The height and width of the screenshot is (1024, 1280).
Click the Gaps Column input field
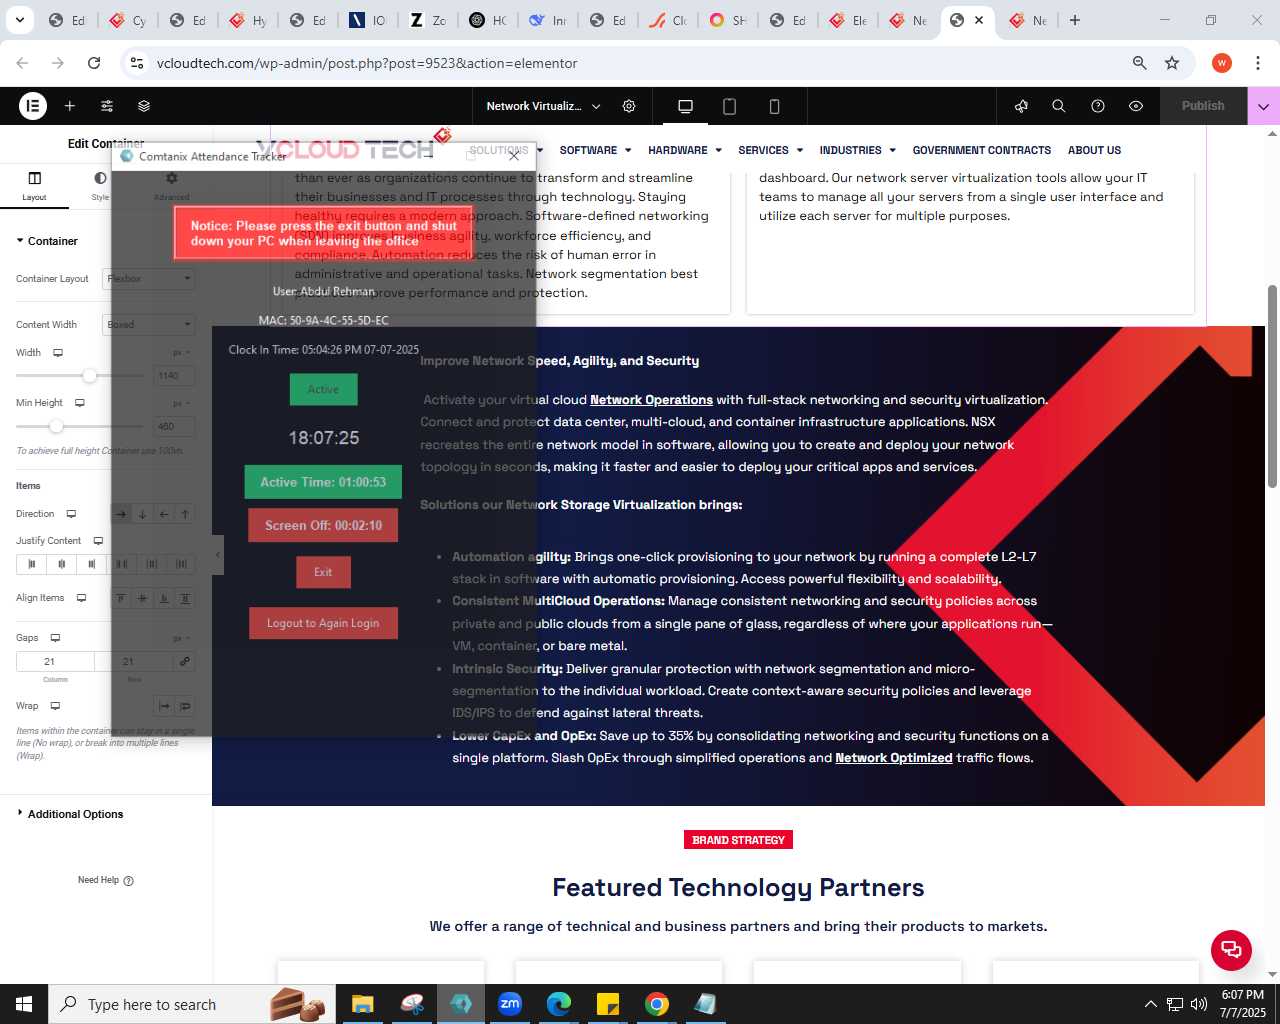click(x=55, y=662)
